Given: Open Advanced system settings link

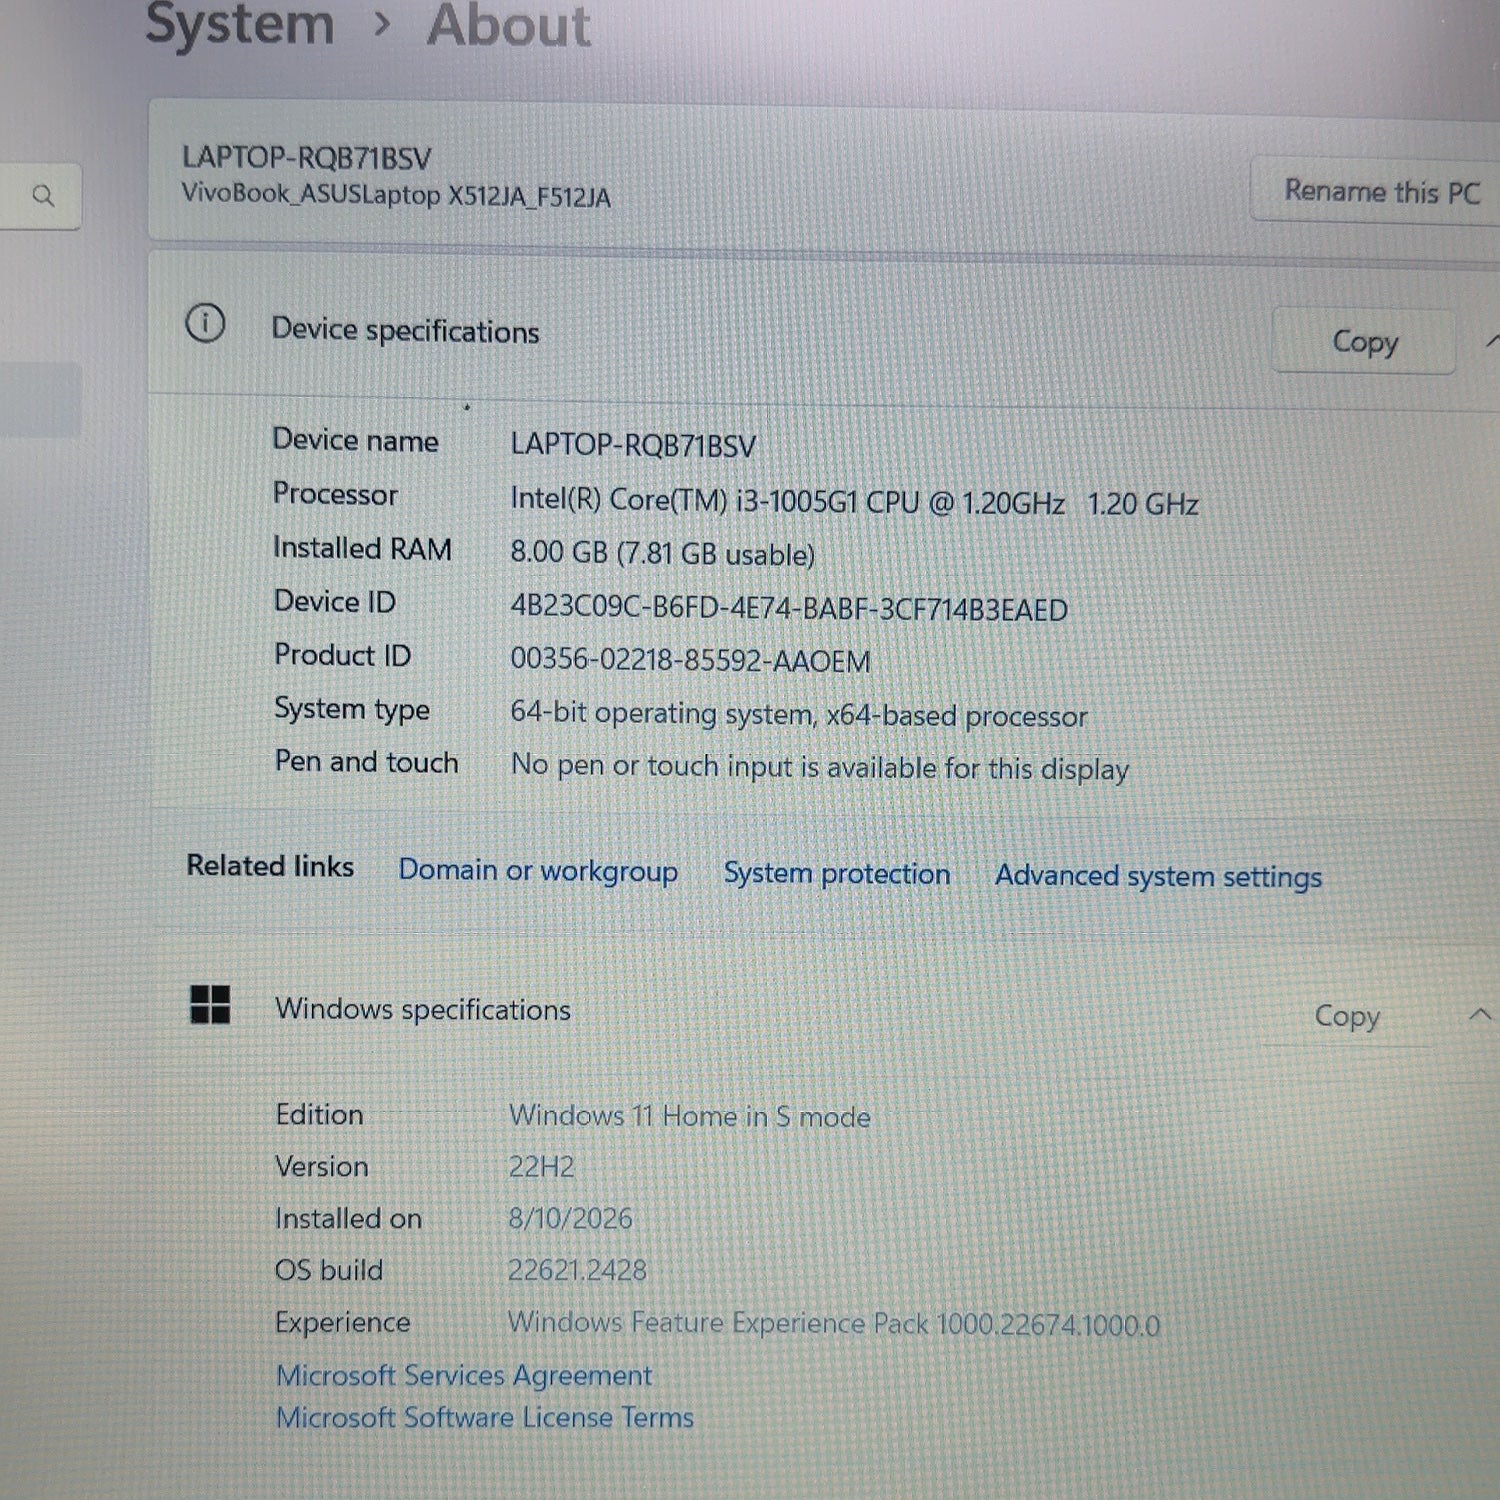Looking at the screenshot, I should coord(1158,877).
